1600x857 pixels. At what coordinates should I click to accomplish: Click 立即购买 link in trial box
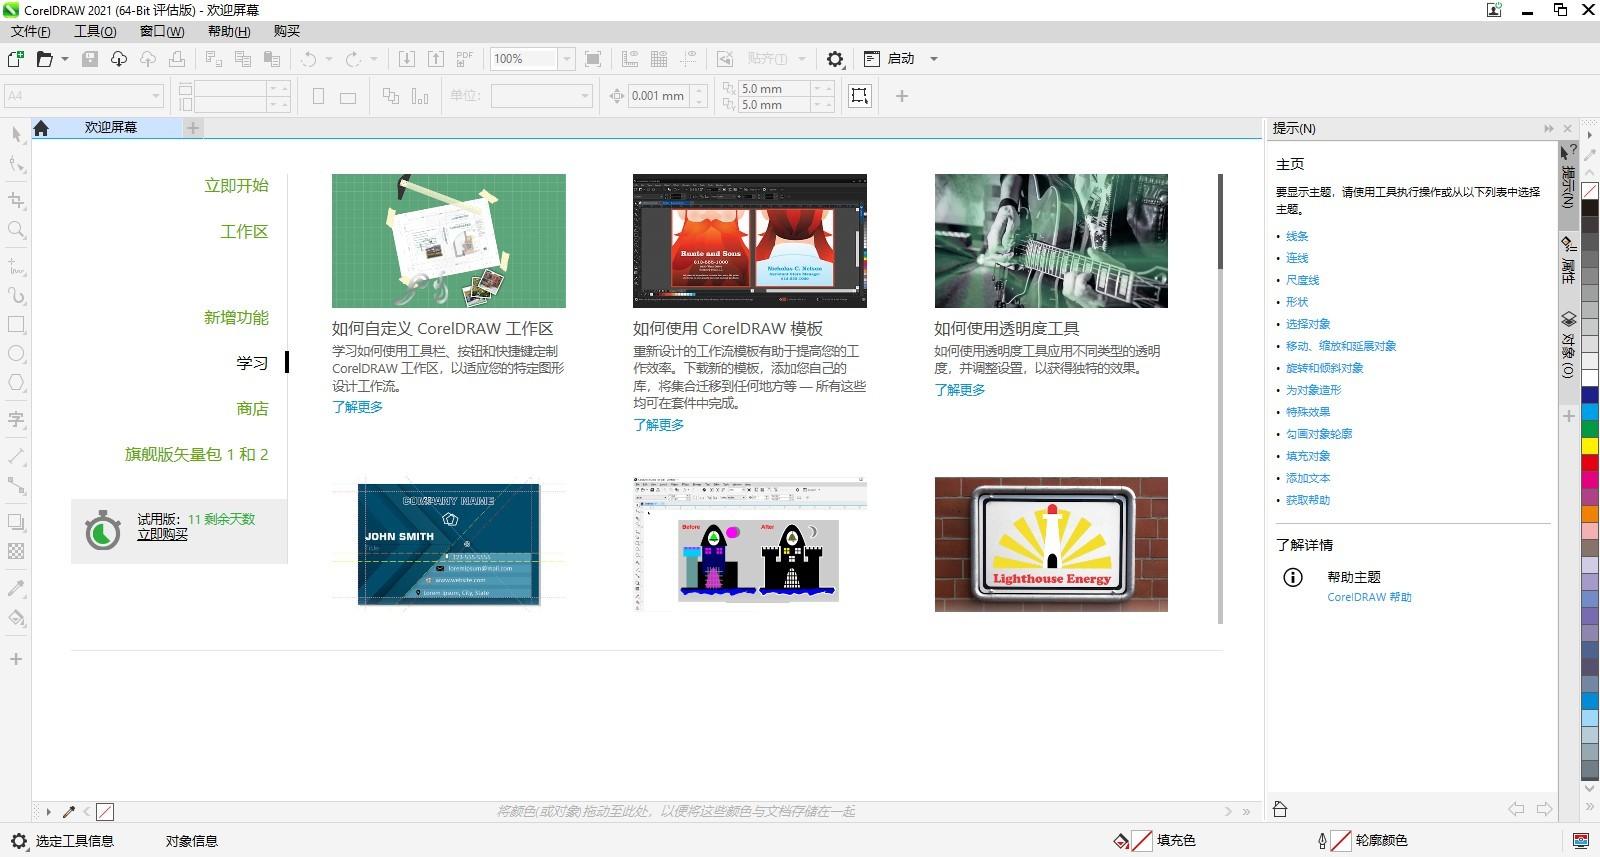coord(162,535)
